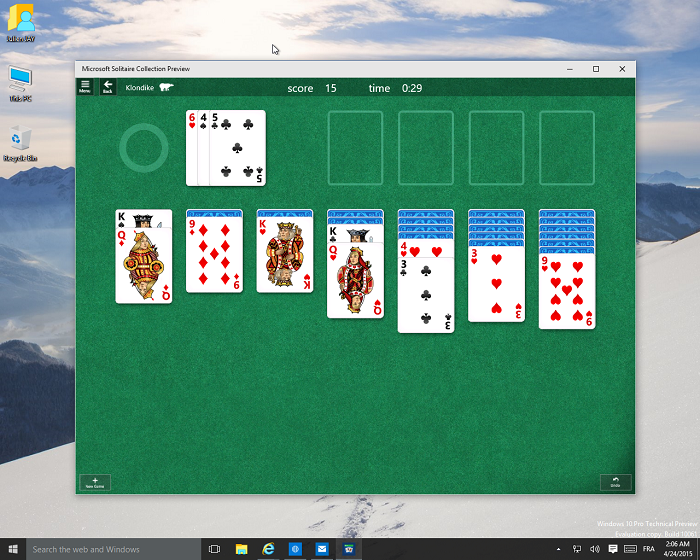Click the fourth empty foundation slot
Screen dimensions: 700x560
[x=567, y=148]
